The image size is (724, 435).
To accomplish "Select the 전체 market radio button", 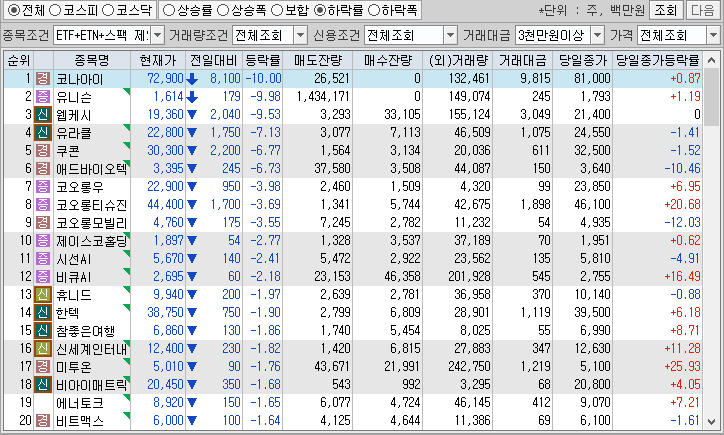I will [x=14, y=10].
